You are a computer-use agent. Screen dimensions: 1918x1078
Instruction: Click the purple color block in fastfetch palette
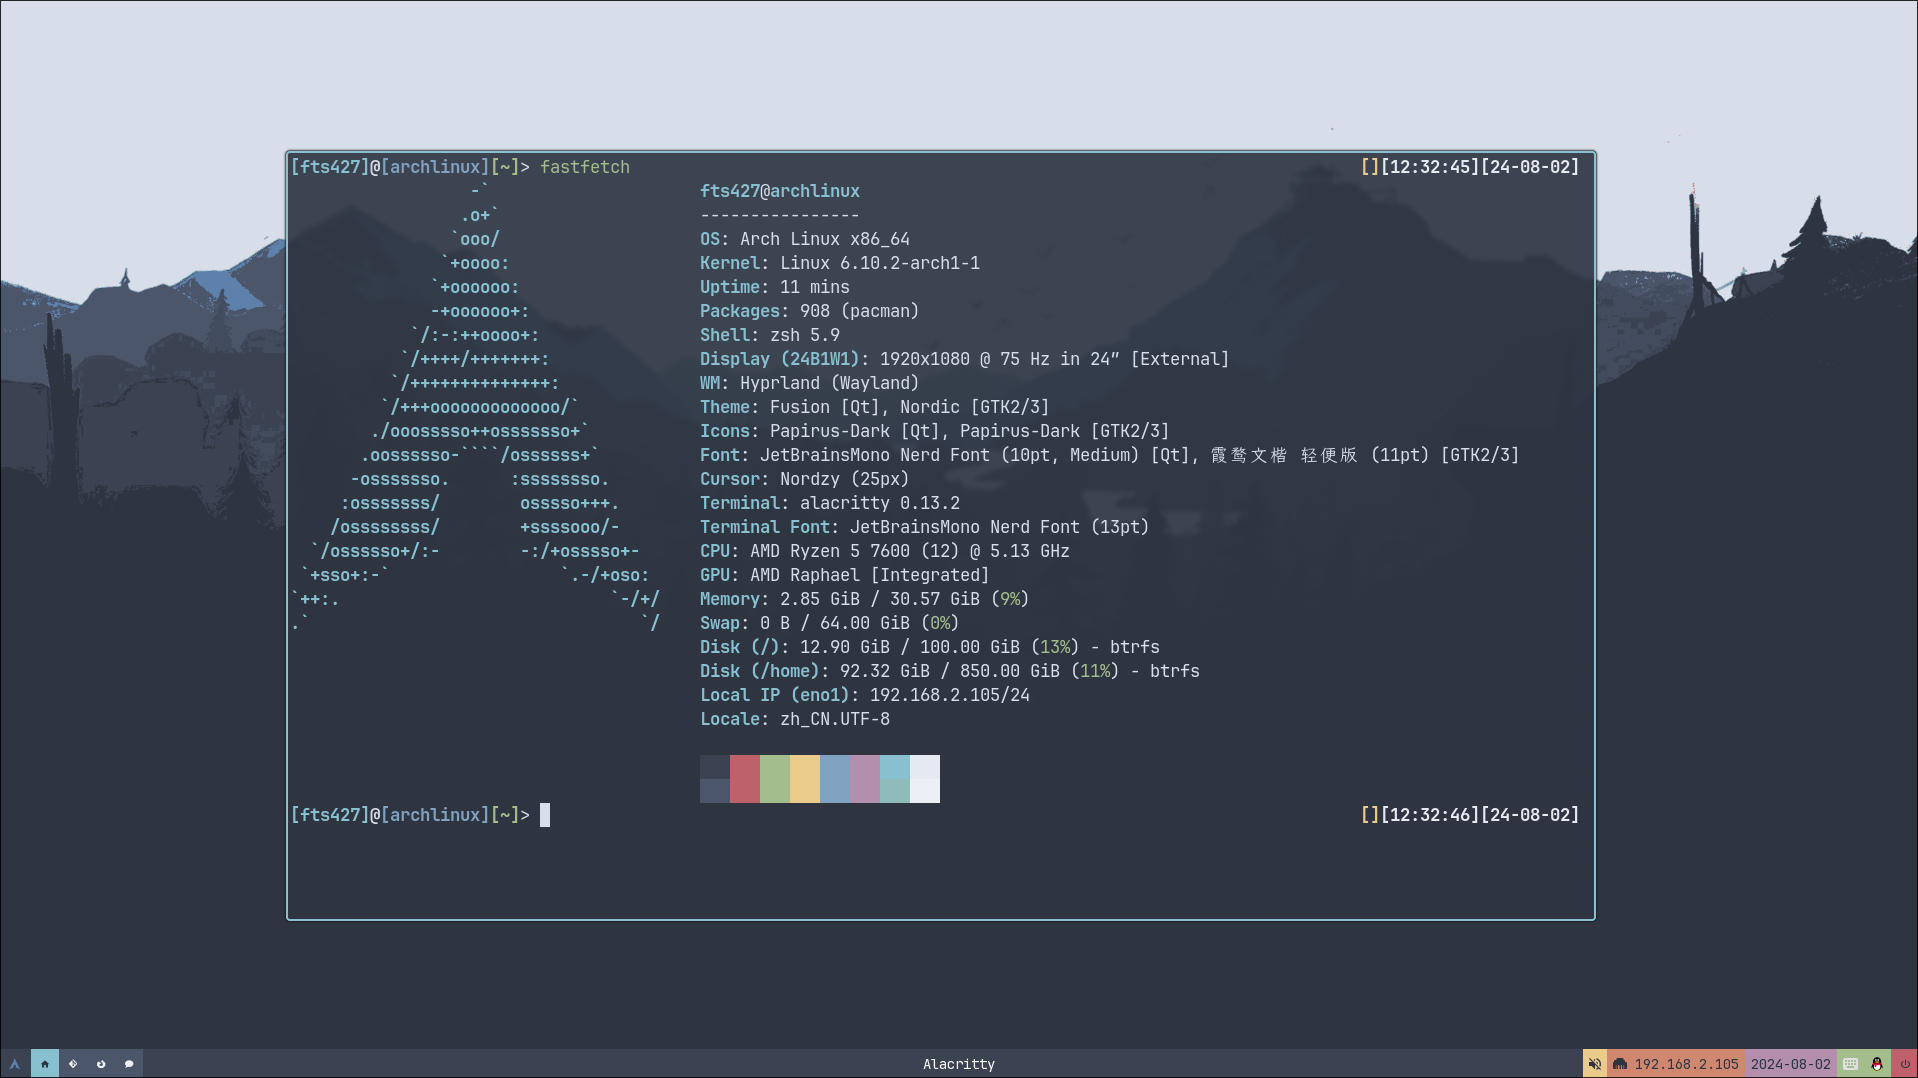tap(865, 779)
